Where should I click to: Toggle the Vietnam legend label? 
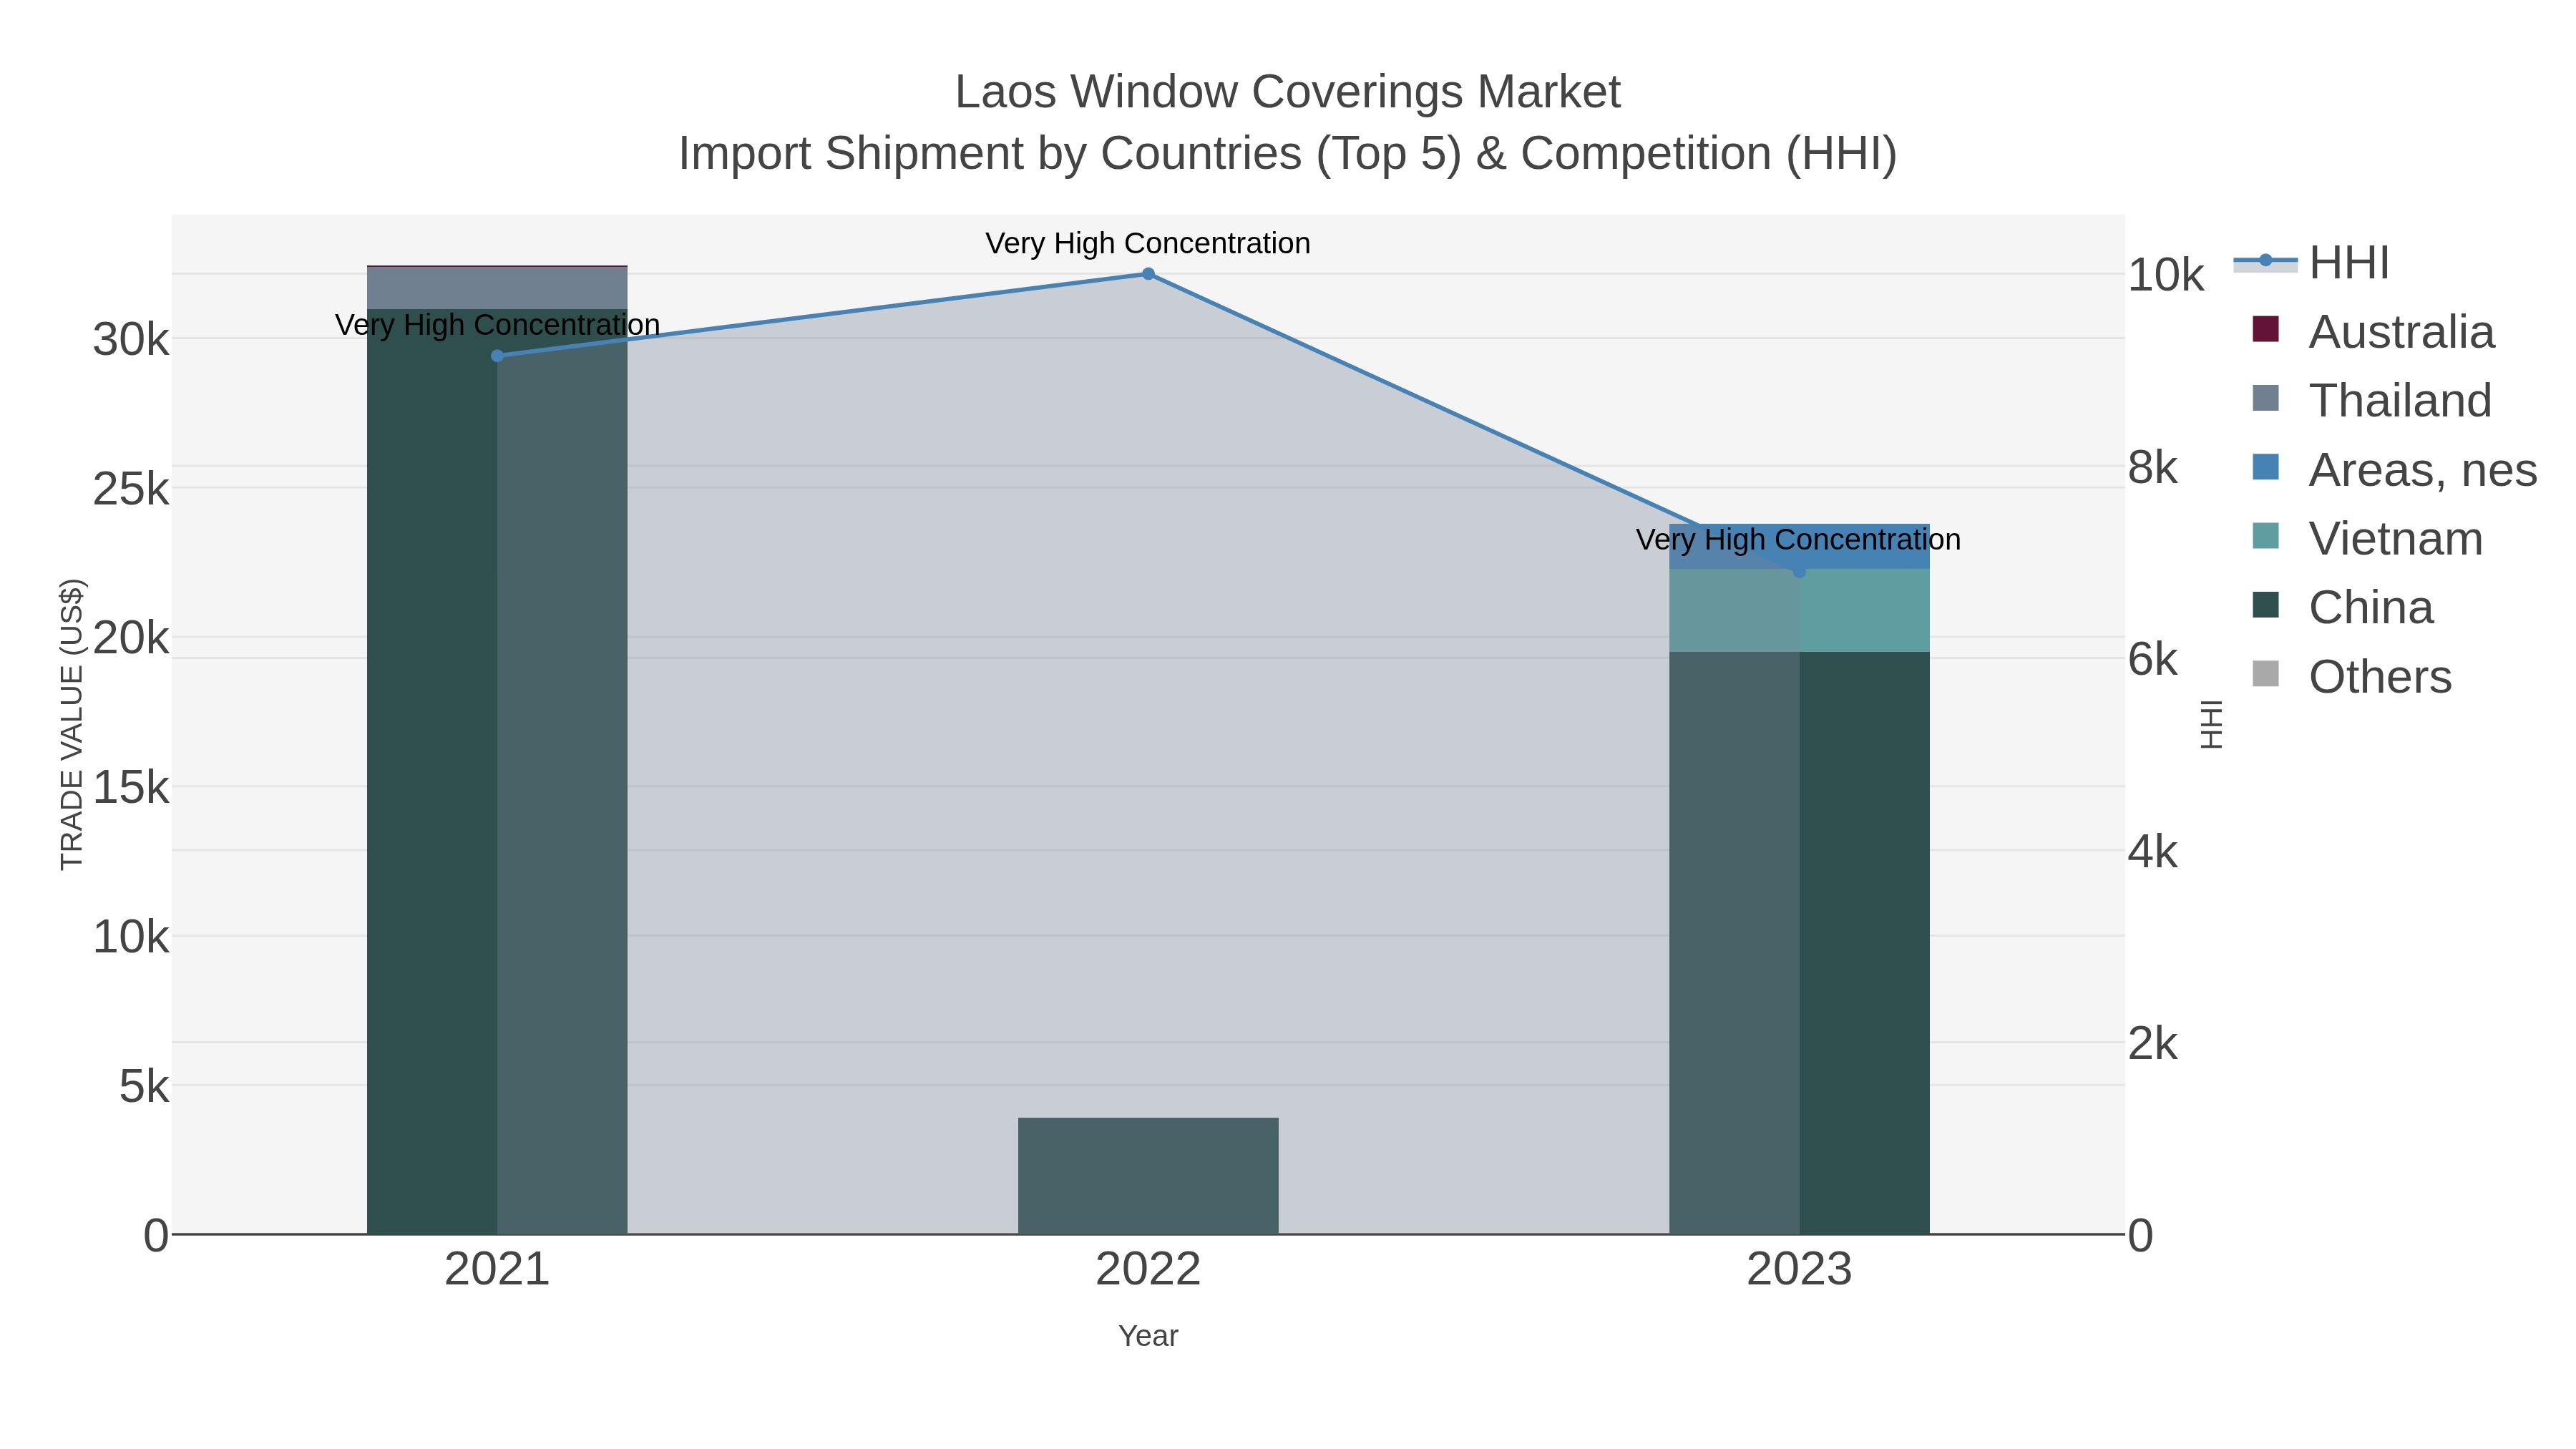(2395, 539)
